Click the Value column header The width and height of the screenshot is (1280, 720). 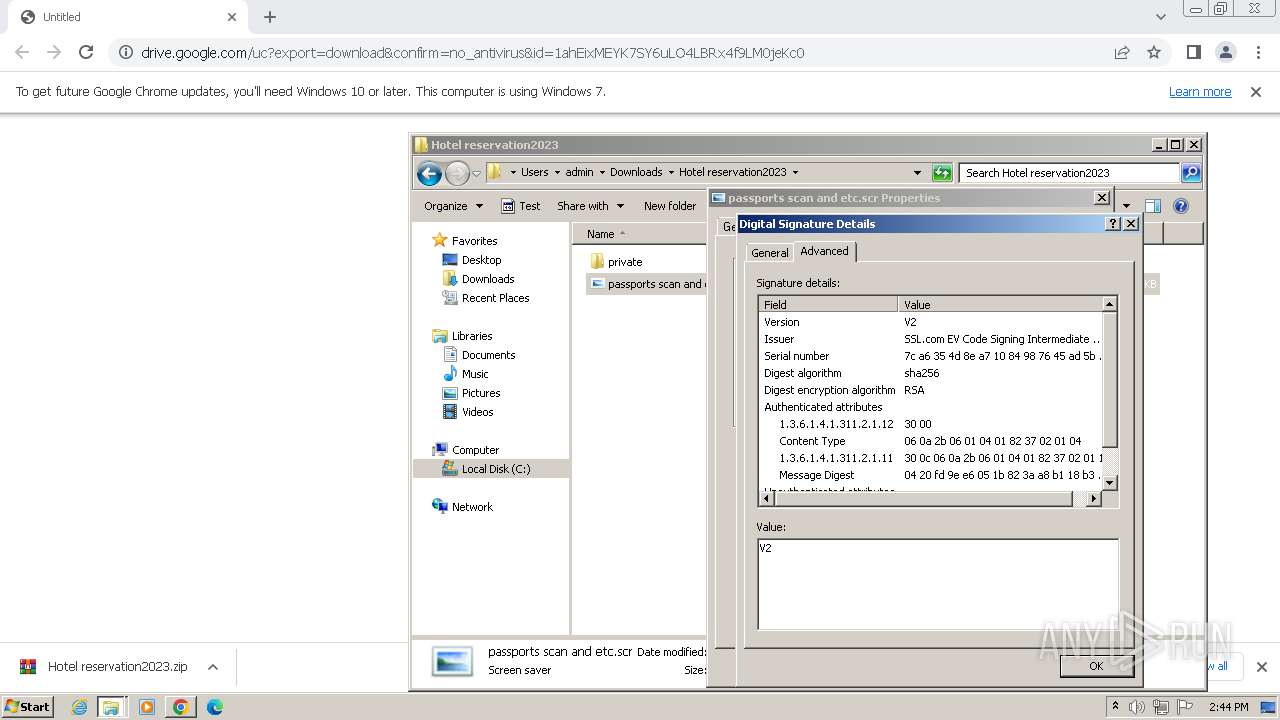tap(1000, 304)
